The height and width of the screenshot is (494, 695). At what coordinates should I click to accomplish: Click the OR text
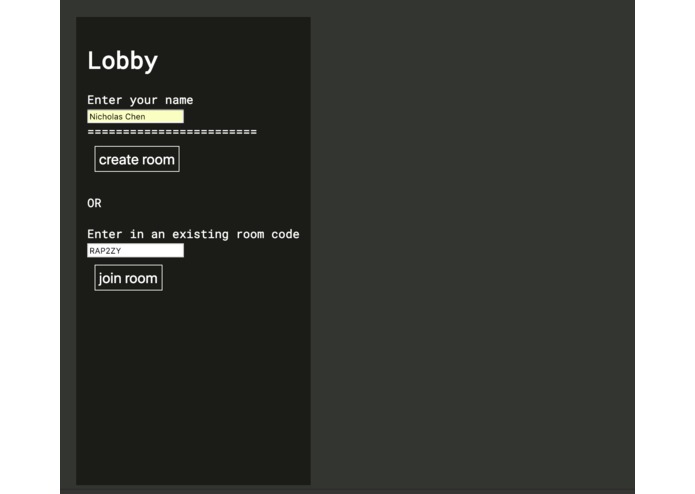click(94, 203)
